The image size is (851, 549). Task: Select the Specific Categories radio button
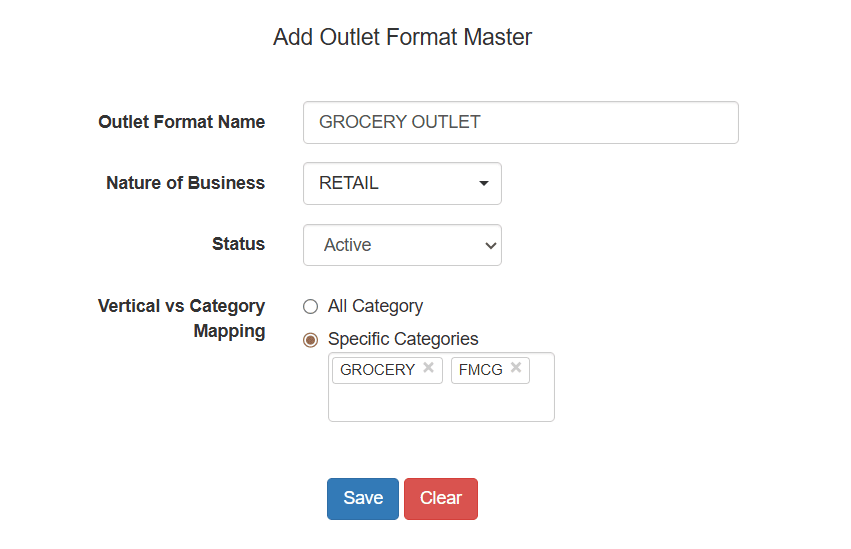click(x=310, y=340)
